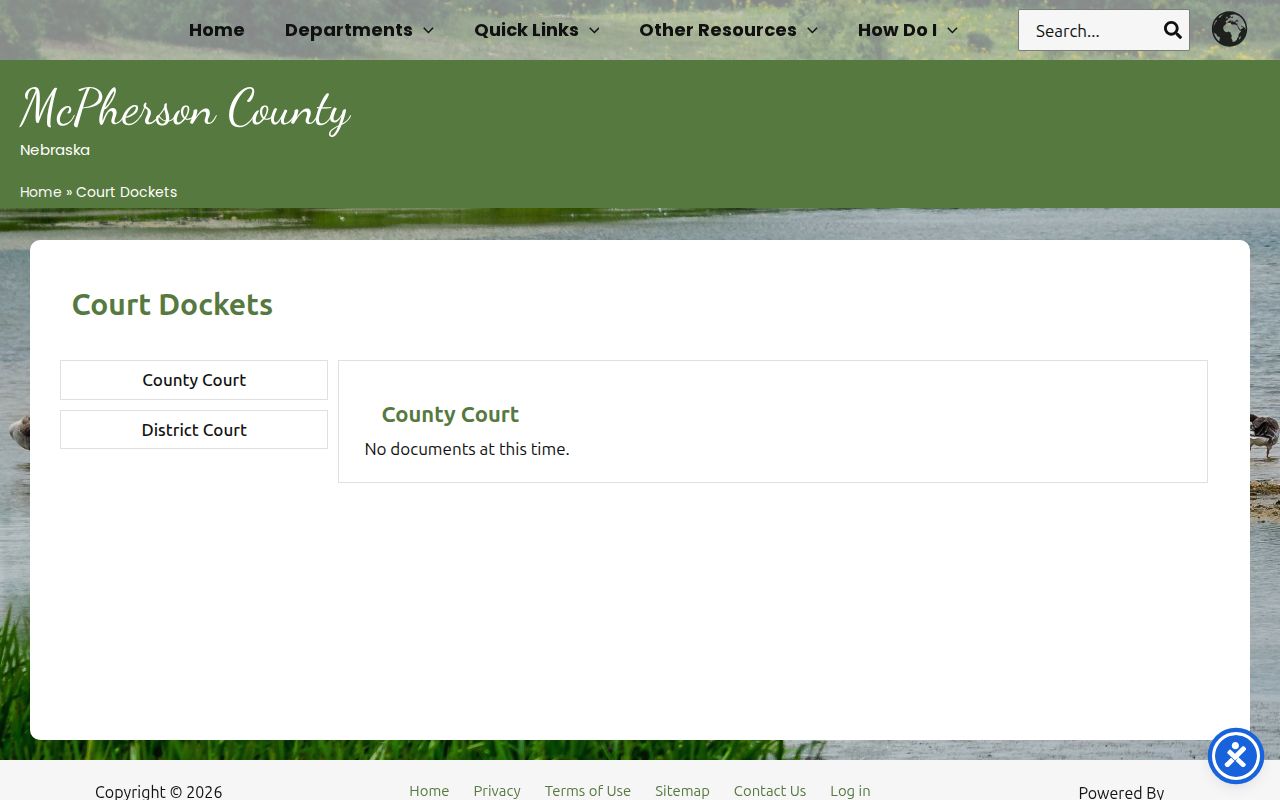
Task: Click the search magnifier icon
Action: [x=1172, y=30]
